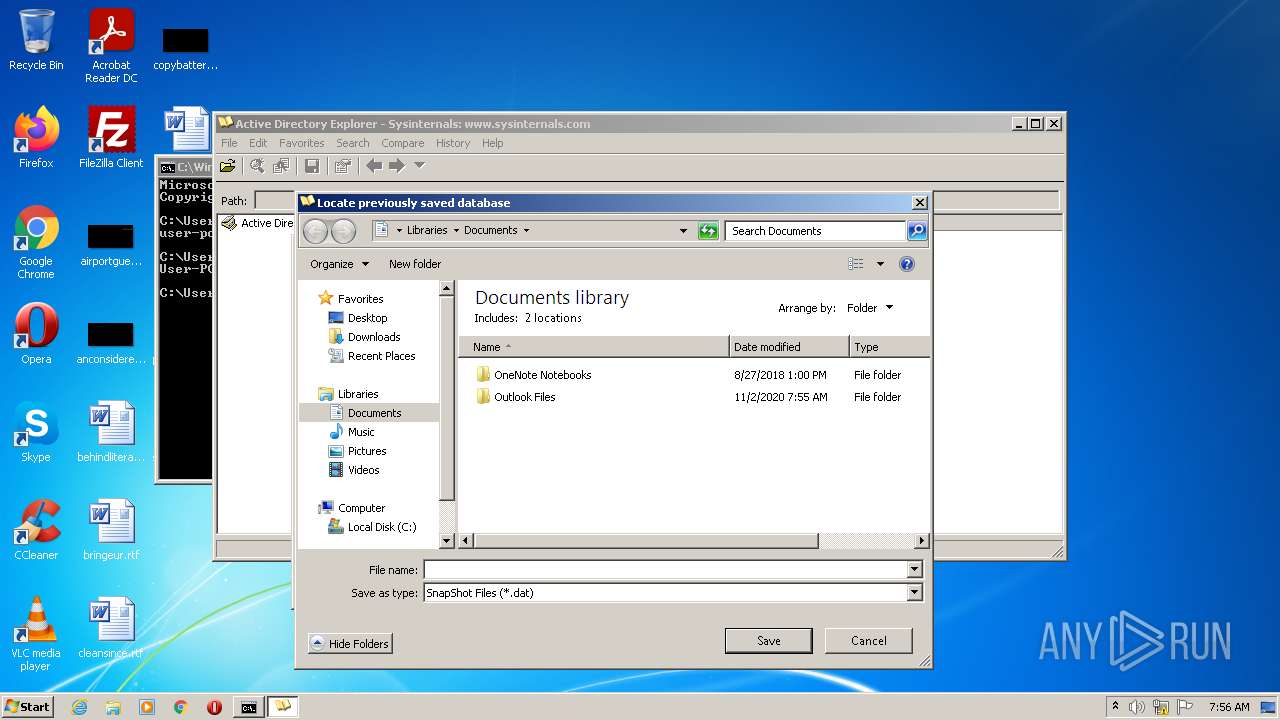Expand the arrow after Documents in breadcrumb
The height and width of the screenshot is (720, 1280).
point(526,231)
